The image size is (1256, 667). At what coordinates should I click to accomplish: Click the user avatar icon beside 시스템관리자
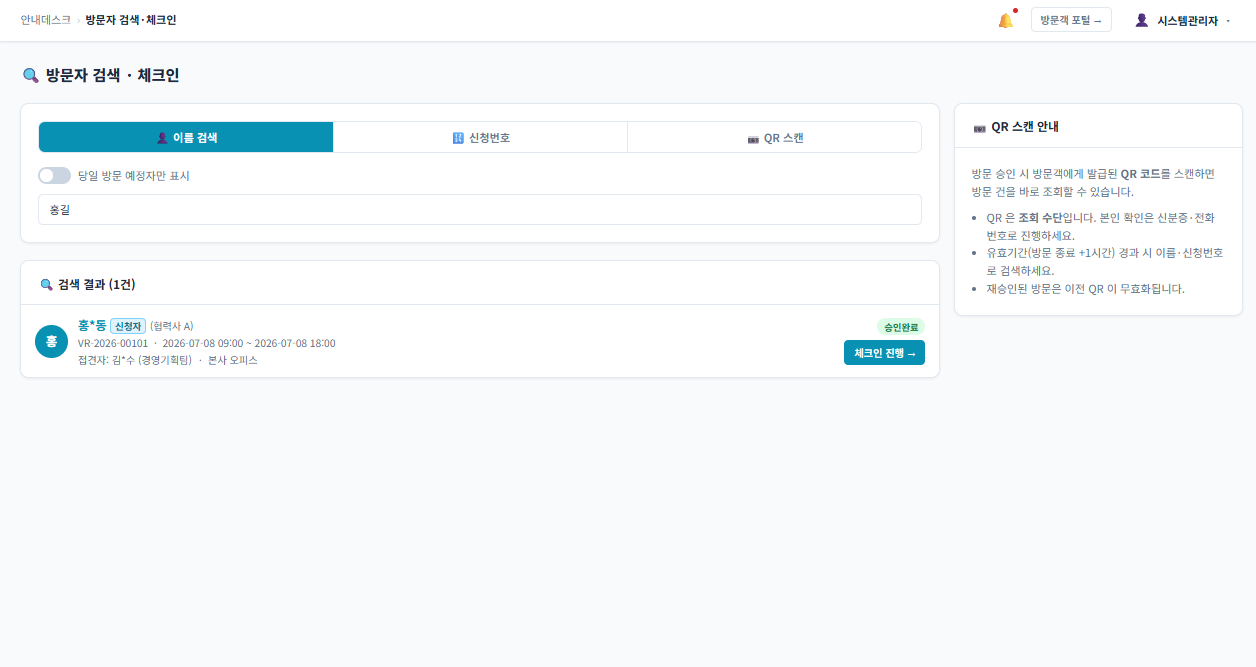pos(1141,20)
